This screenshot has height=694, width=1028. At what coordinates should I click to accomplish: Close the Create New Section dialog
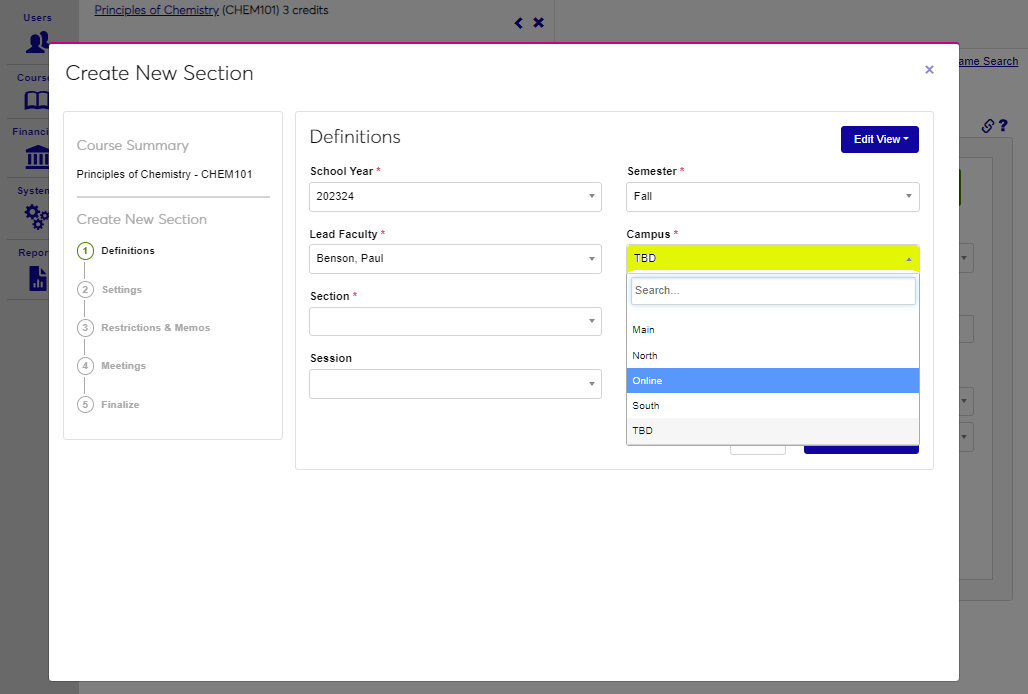[929, 70]
